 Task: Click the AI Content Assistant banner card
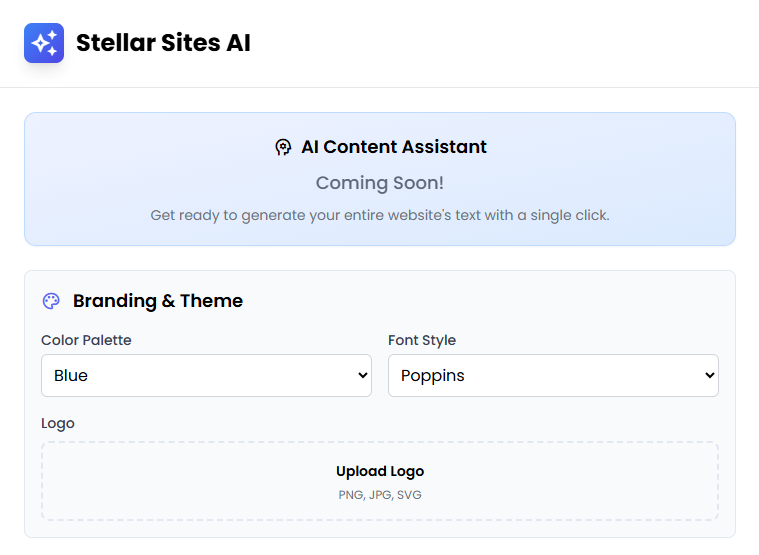coord(380,179)
